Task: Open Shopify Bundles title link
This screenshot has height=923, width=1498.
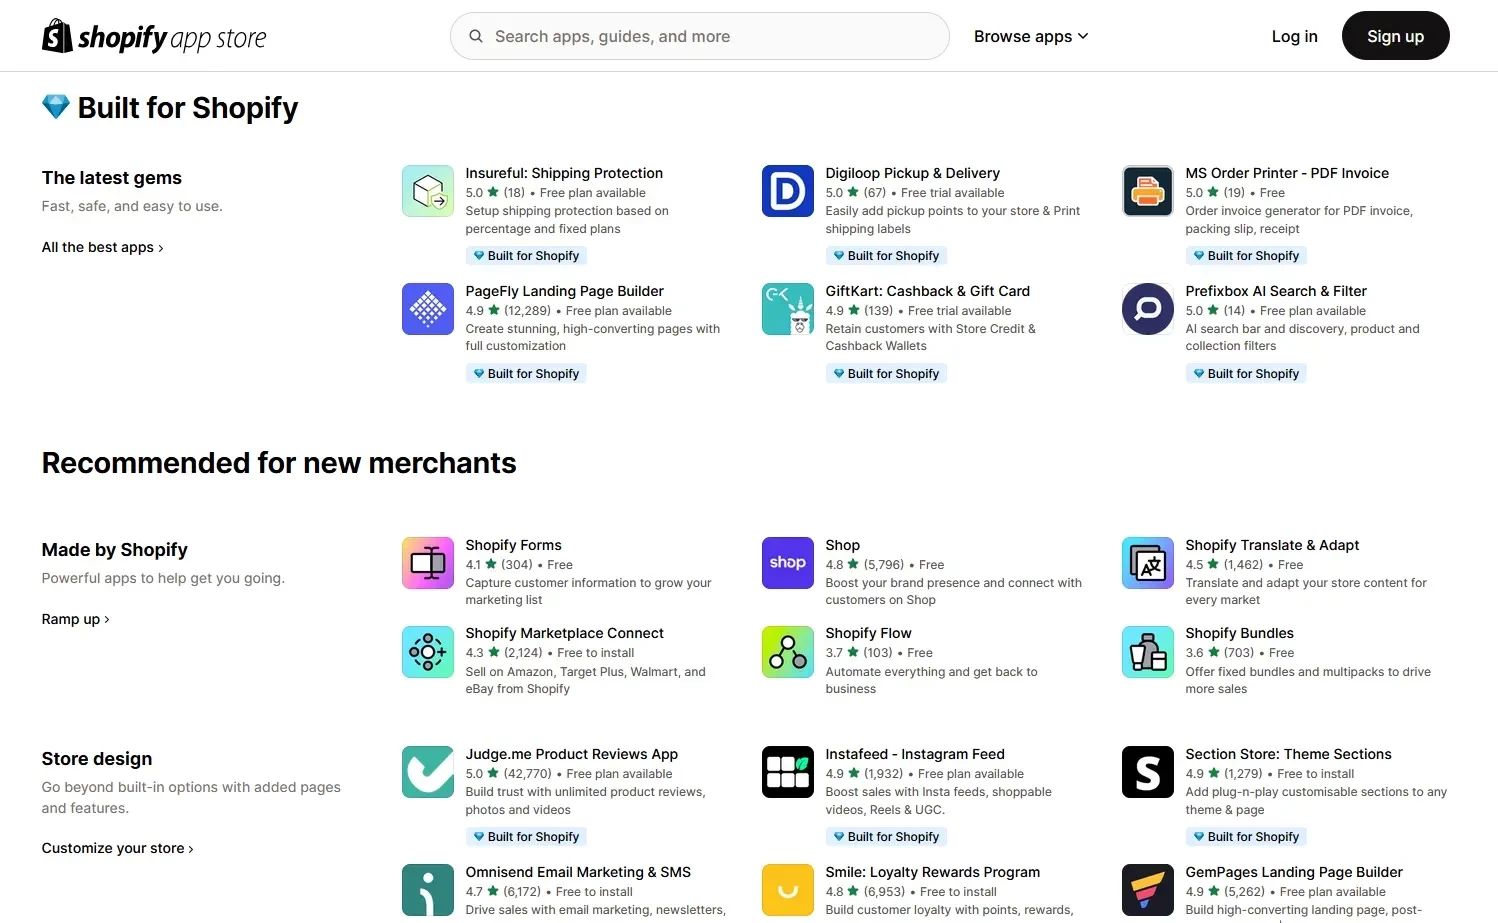Action: (x=1239, y=633)
